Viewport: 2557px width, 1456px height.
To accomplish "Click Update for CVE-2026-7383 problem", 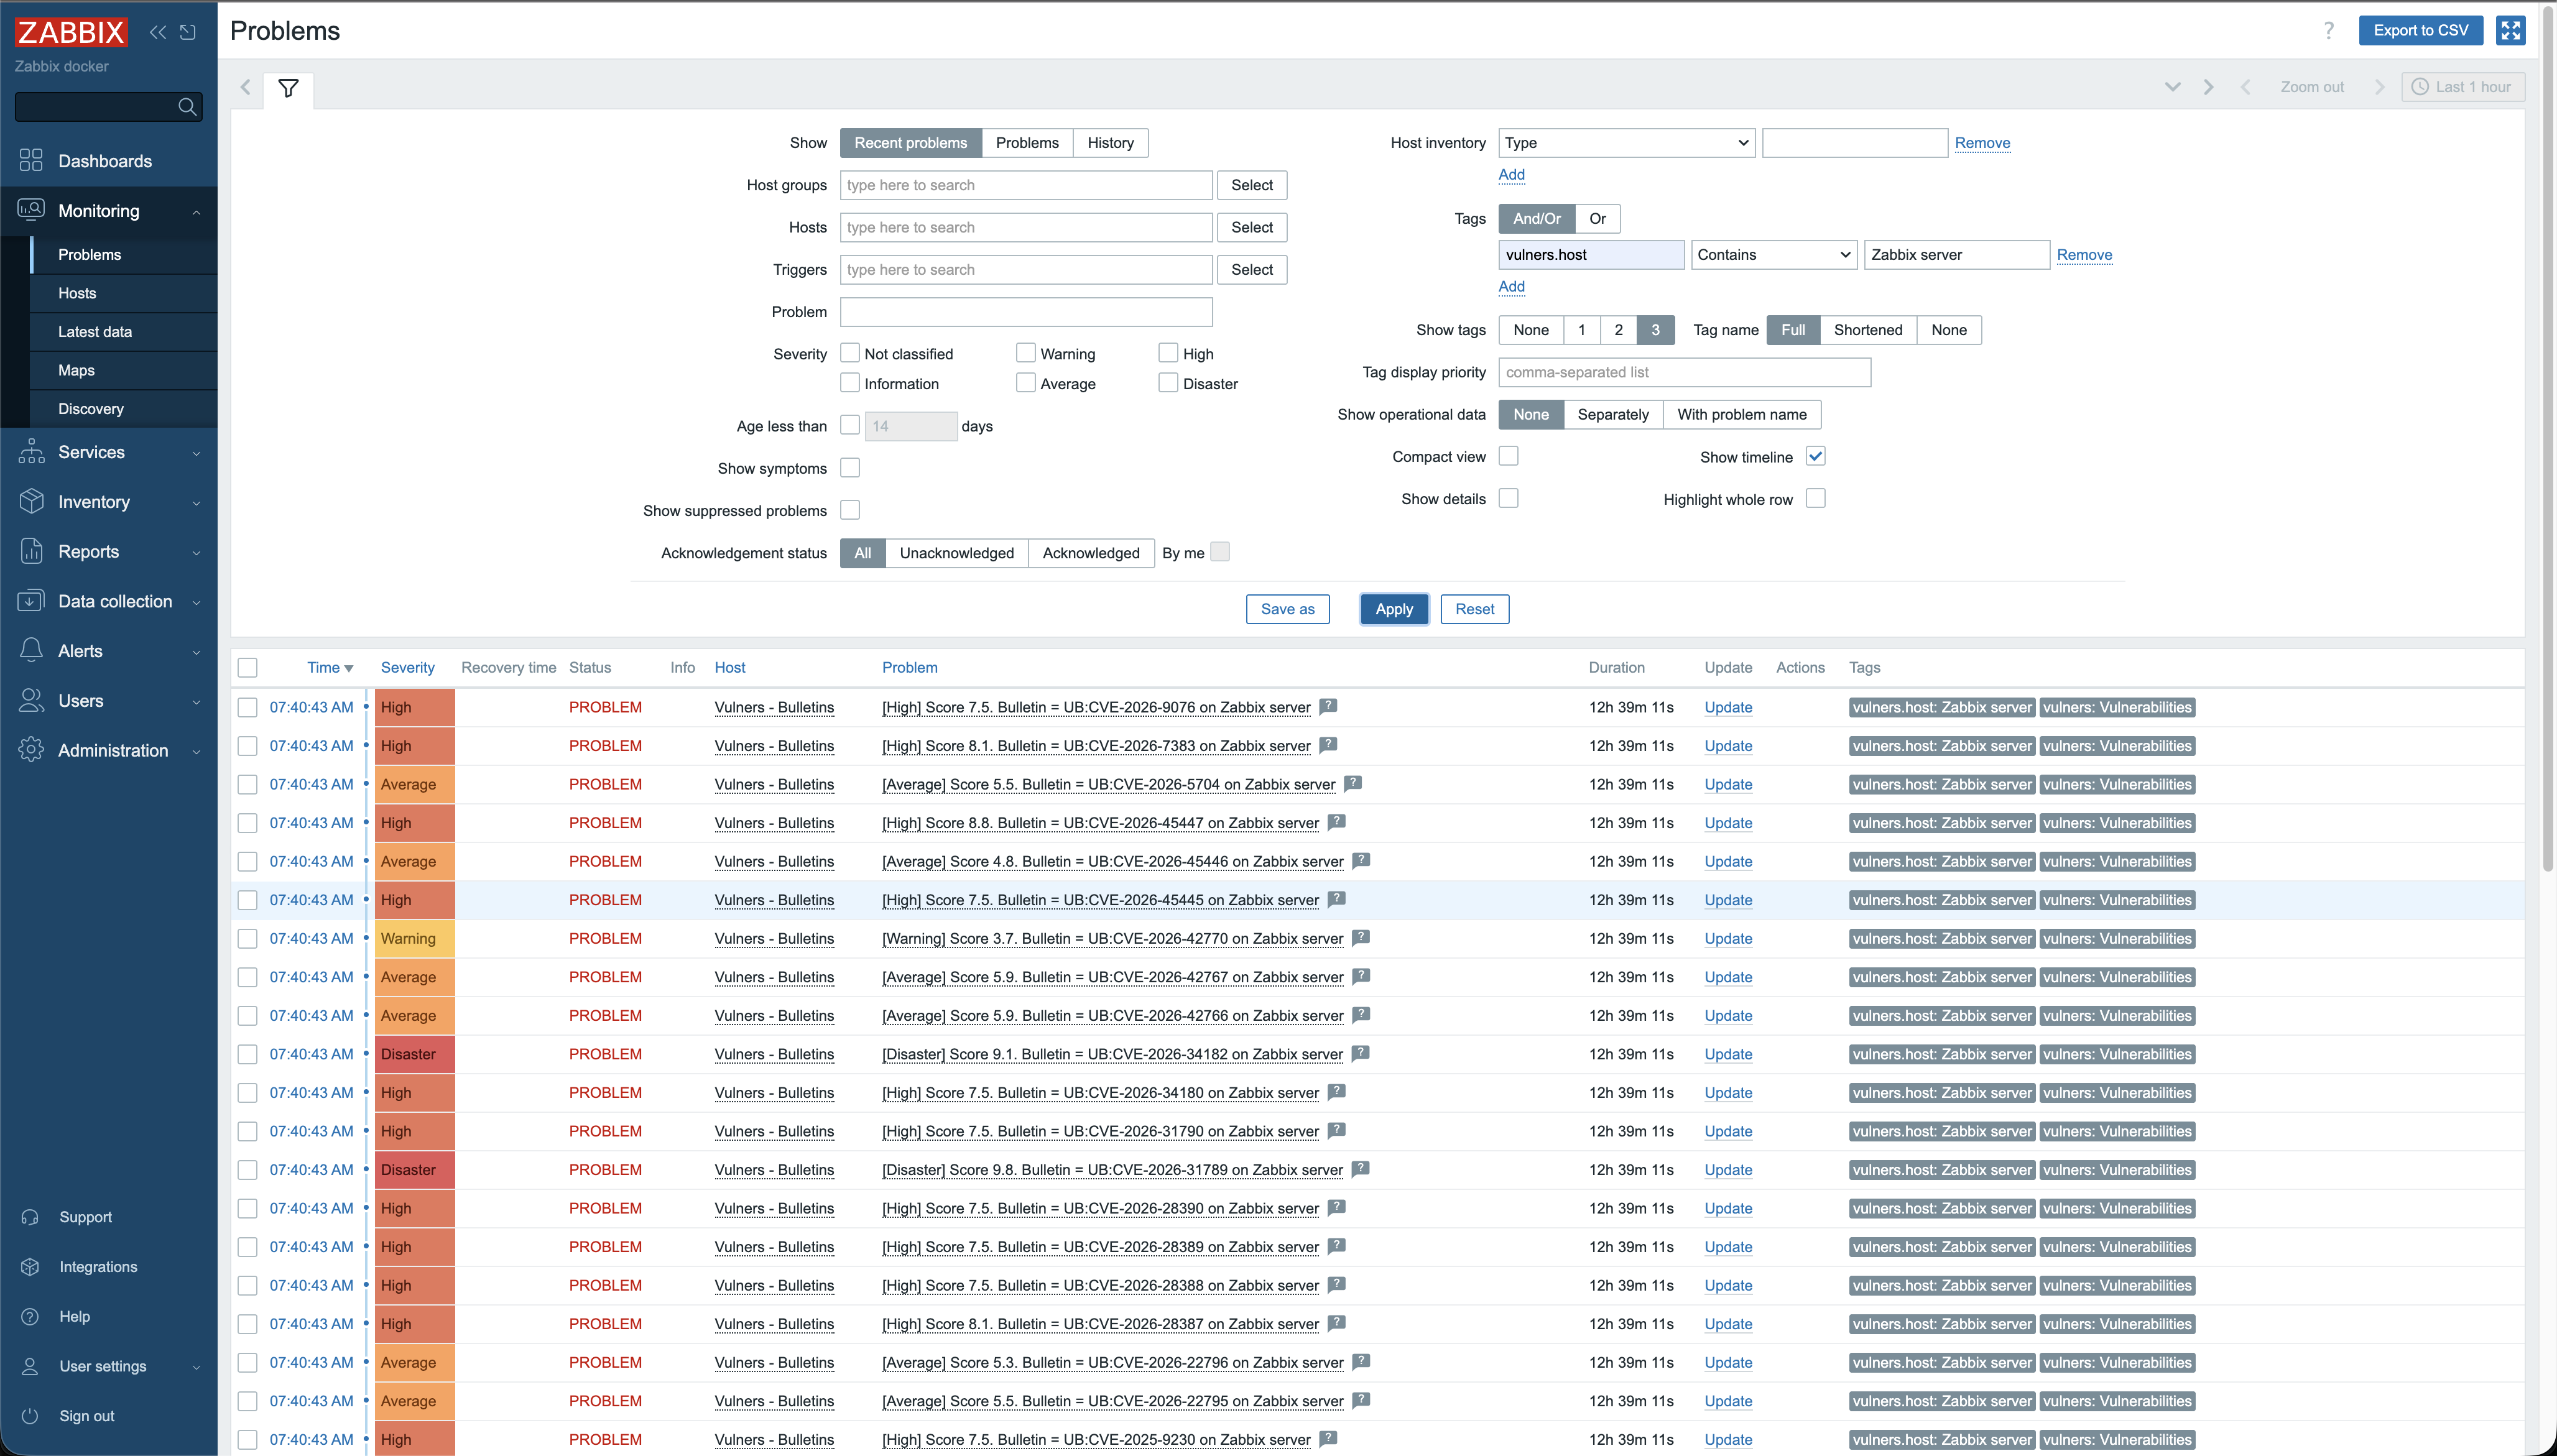I will tap(1728, 746).
